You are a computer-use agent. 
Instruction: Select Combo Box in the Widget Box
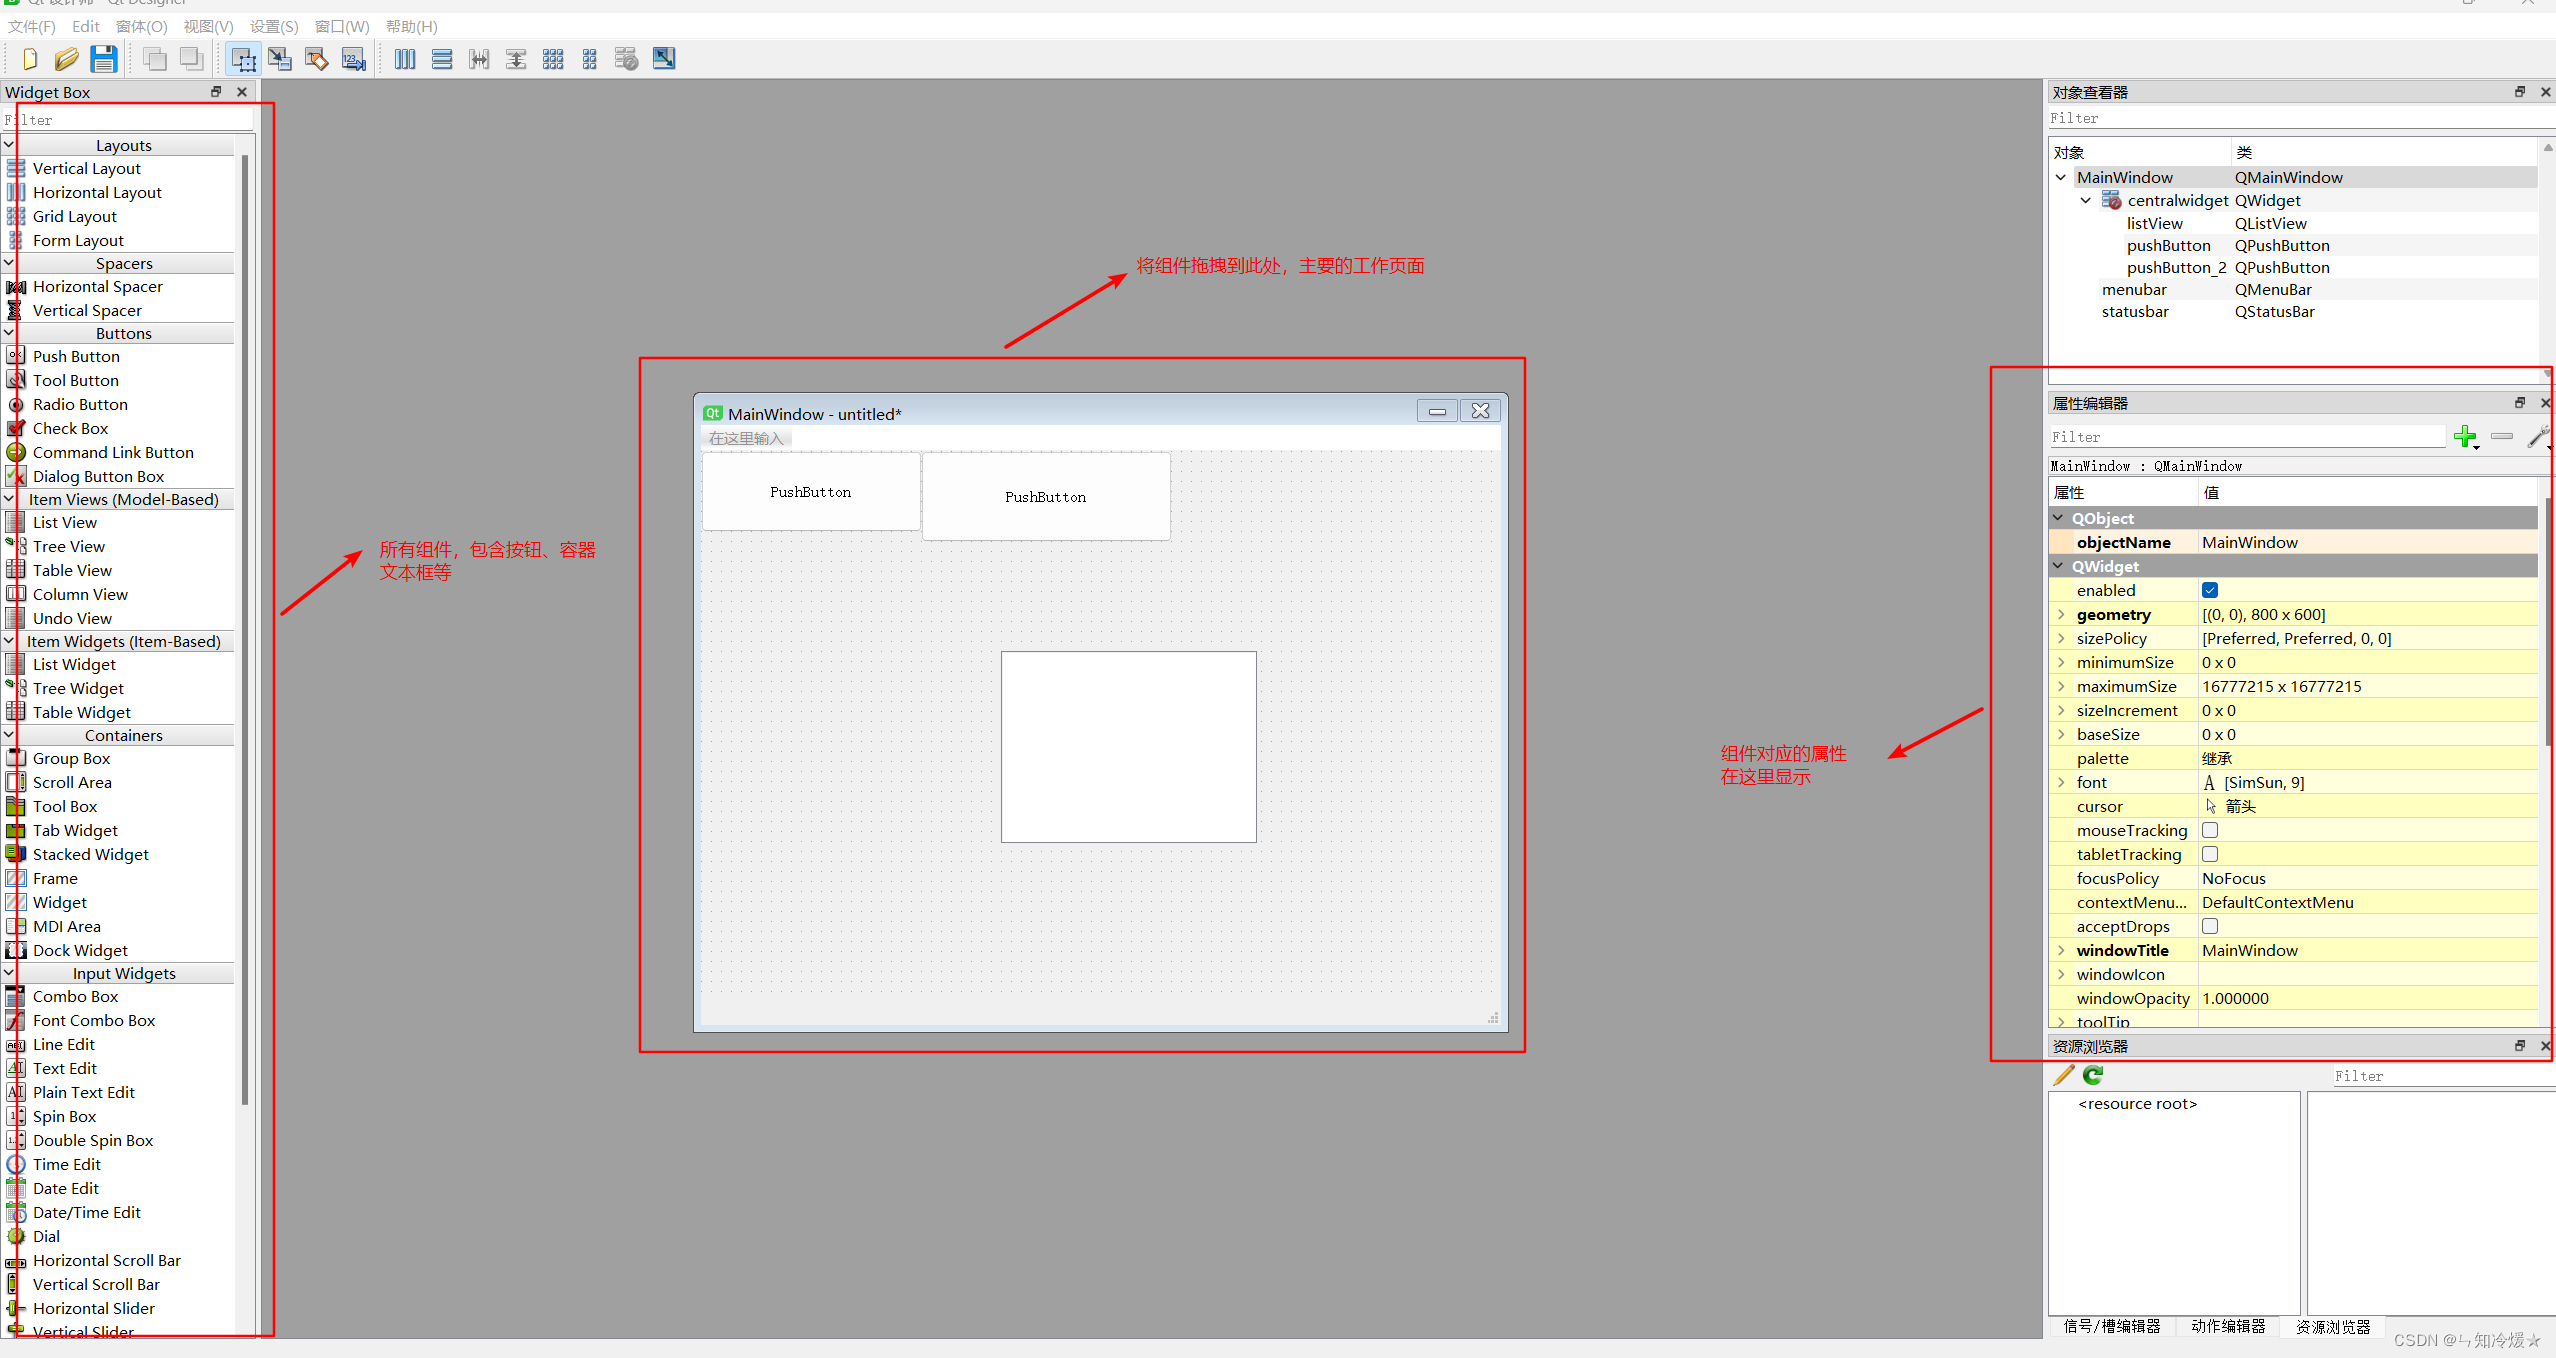[75, 996]
